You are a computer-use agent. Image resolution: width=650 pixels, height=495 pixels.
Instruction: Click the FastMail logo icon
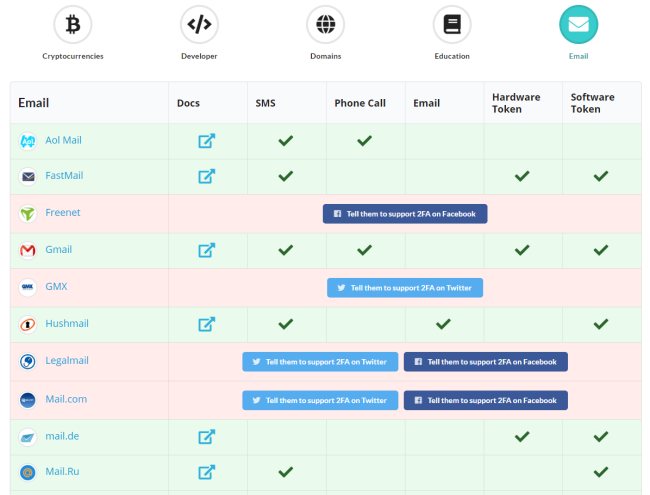[x=28, y=177]
